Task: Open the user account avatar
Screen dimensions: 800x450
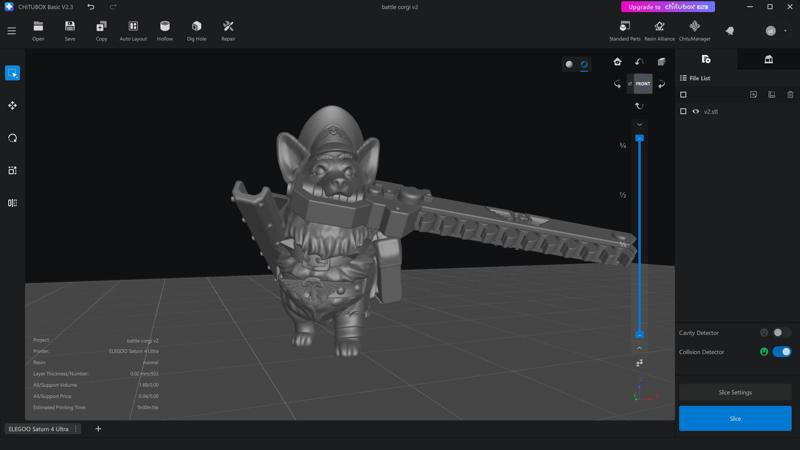Action: pos(770,31)
